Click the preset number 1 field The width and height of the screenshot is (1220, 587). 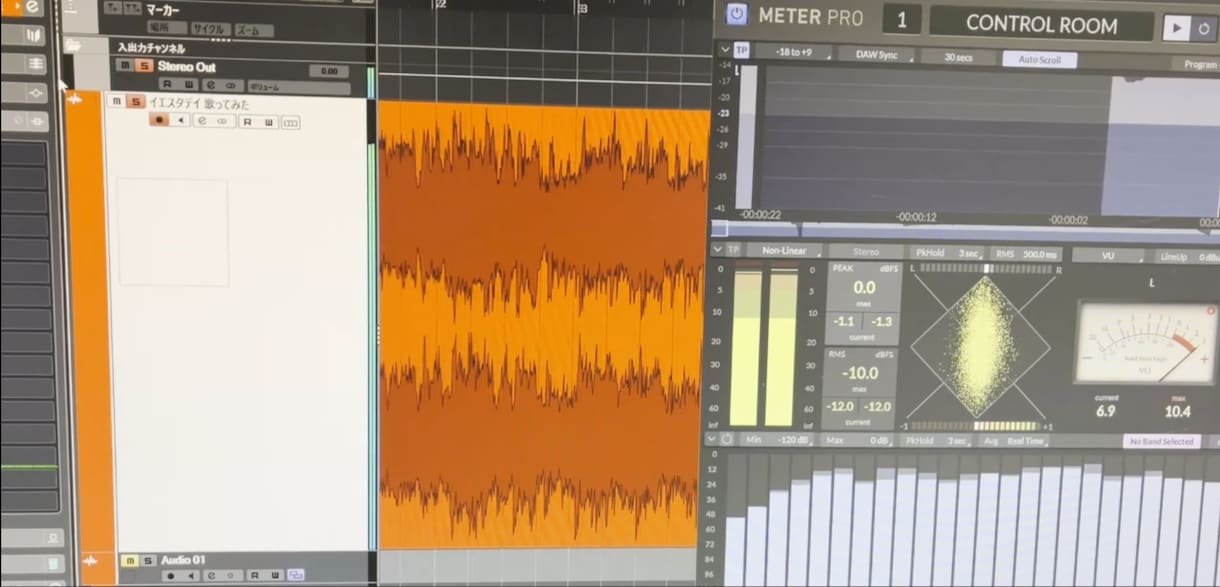coord(901,19)
